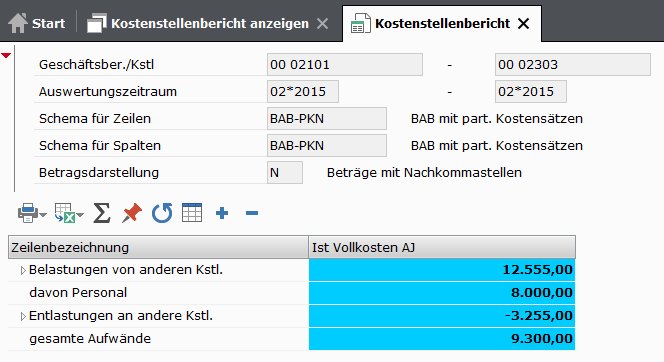This screenshot has width=664, height=362.
Task: Click the printer icon in toolbar
Action: (28, 213)
